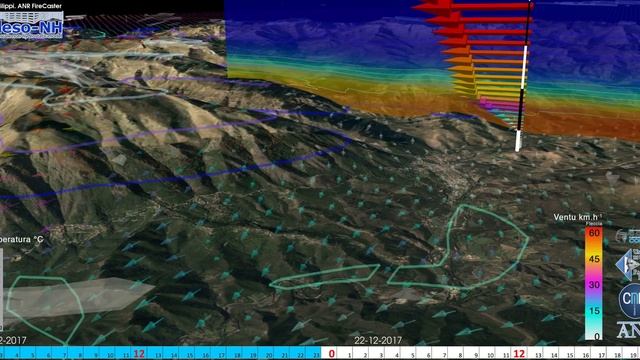640x360 pixels.
Task: Select the large green polygon outline
Action: tap(458, 247)
